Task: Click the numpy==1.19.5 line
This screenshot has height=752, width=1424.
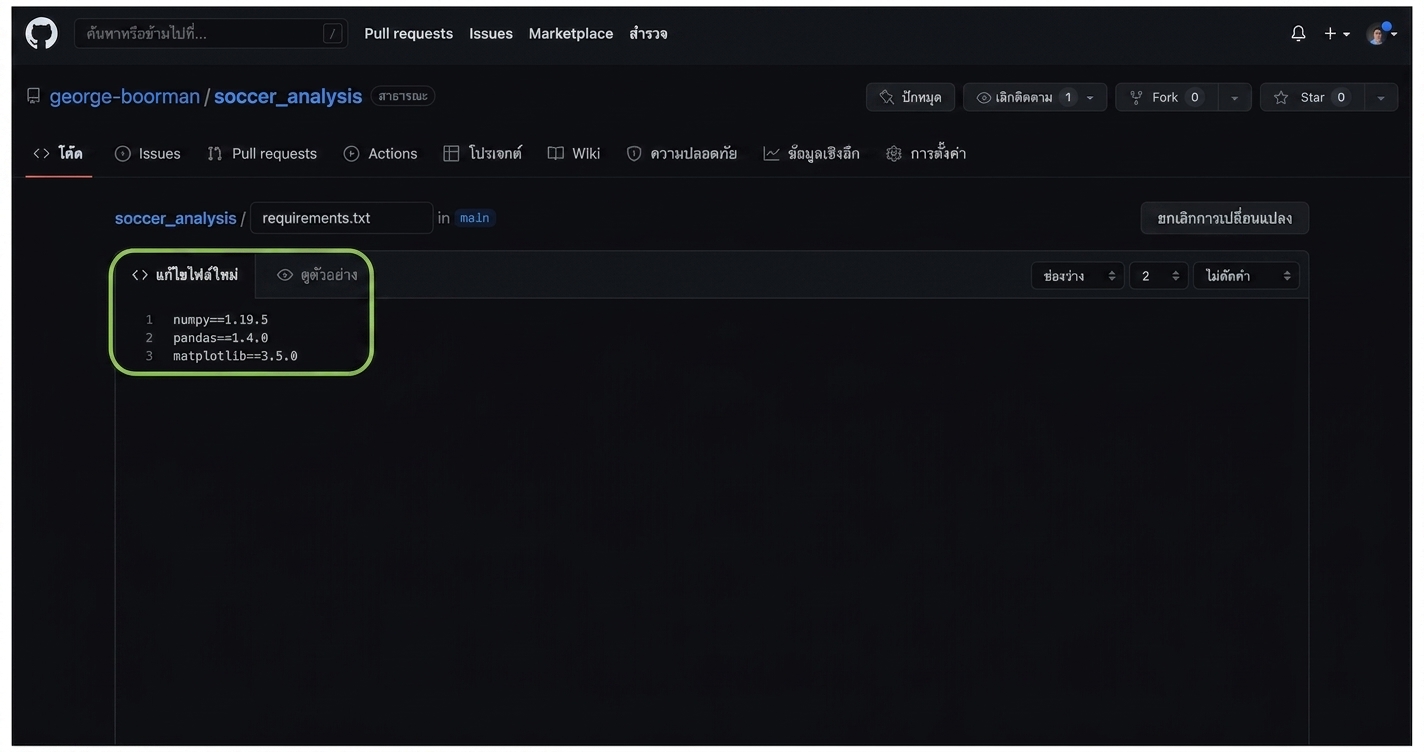Action: coord(220,320)
